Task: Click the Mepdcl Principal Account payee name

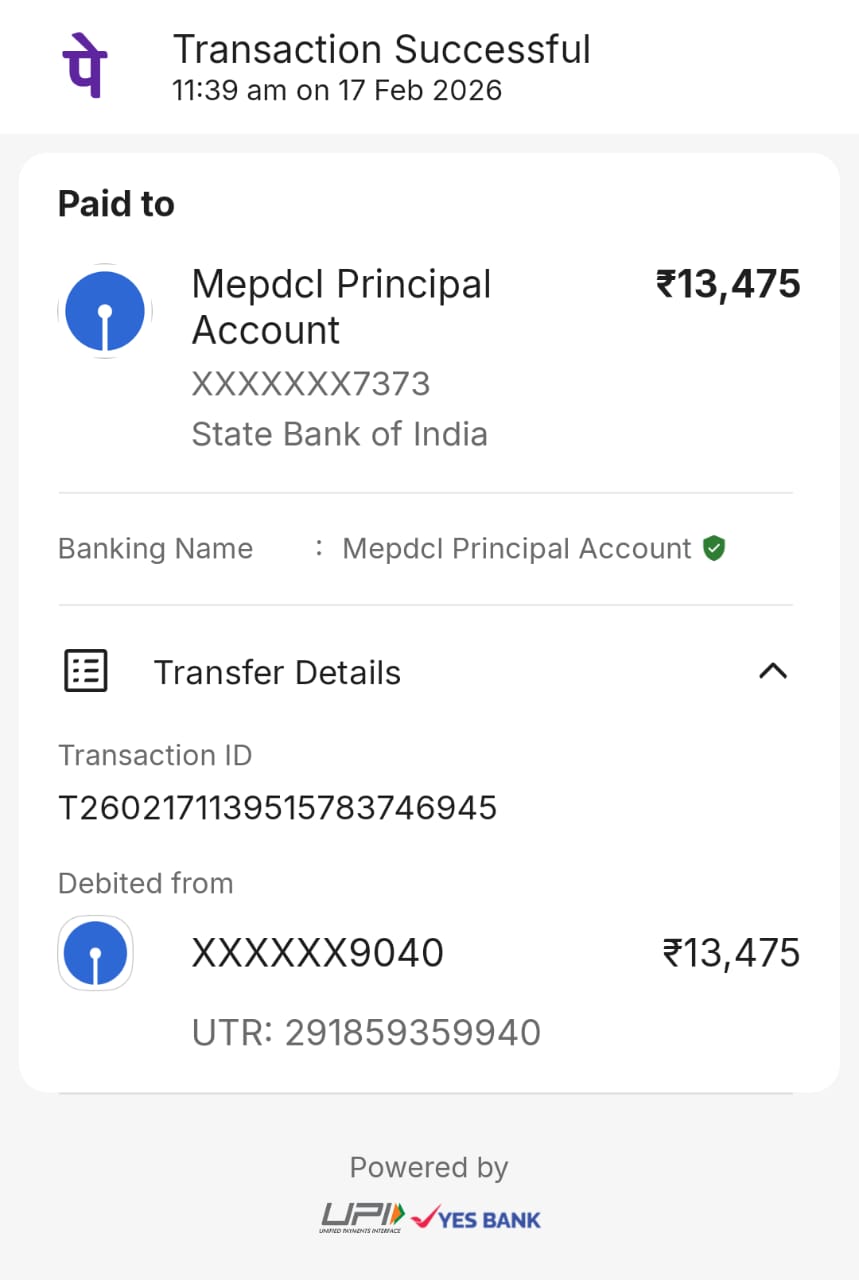Action: [x=341, y=307]
